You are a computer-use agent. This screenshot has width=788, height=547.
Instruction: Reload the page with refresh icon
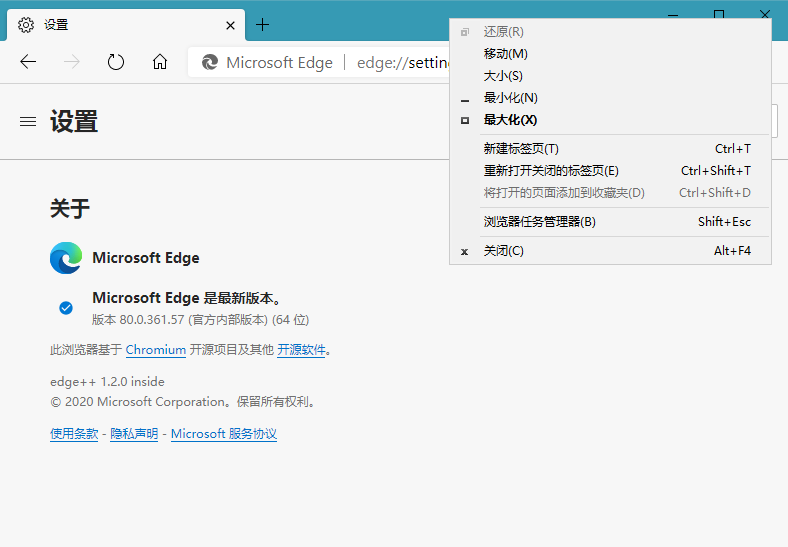[116, 62]
